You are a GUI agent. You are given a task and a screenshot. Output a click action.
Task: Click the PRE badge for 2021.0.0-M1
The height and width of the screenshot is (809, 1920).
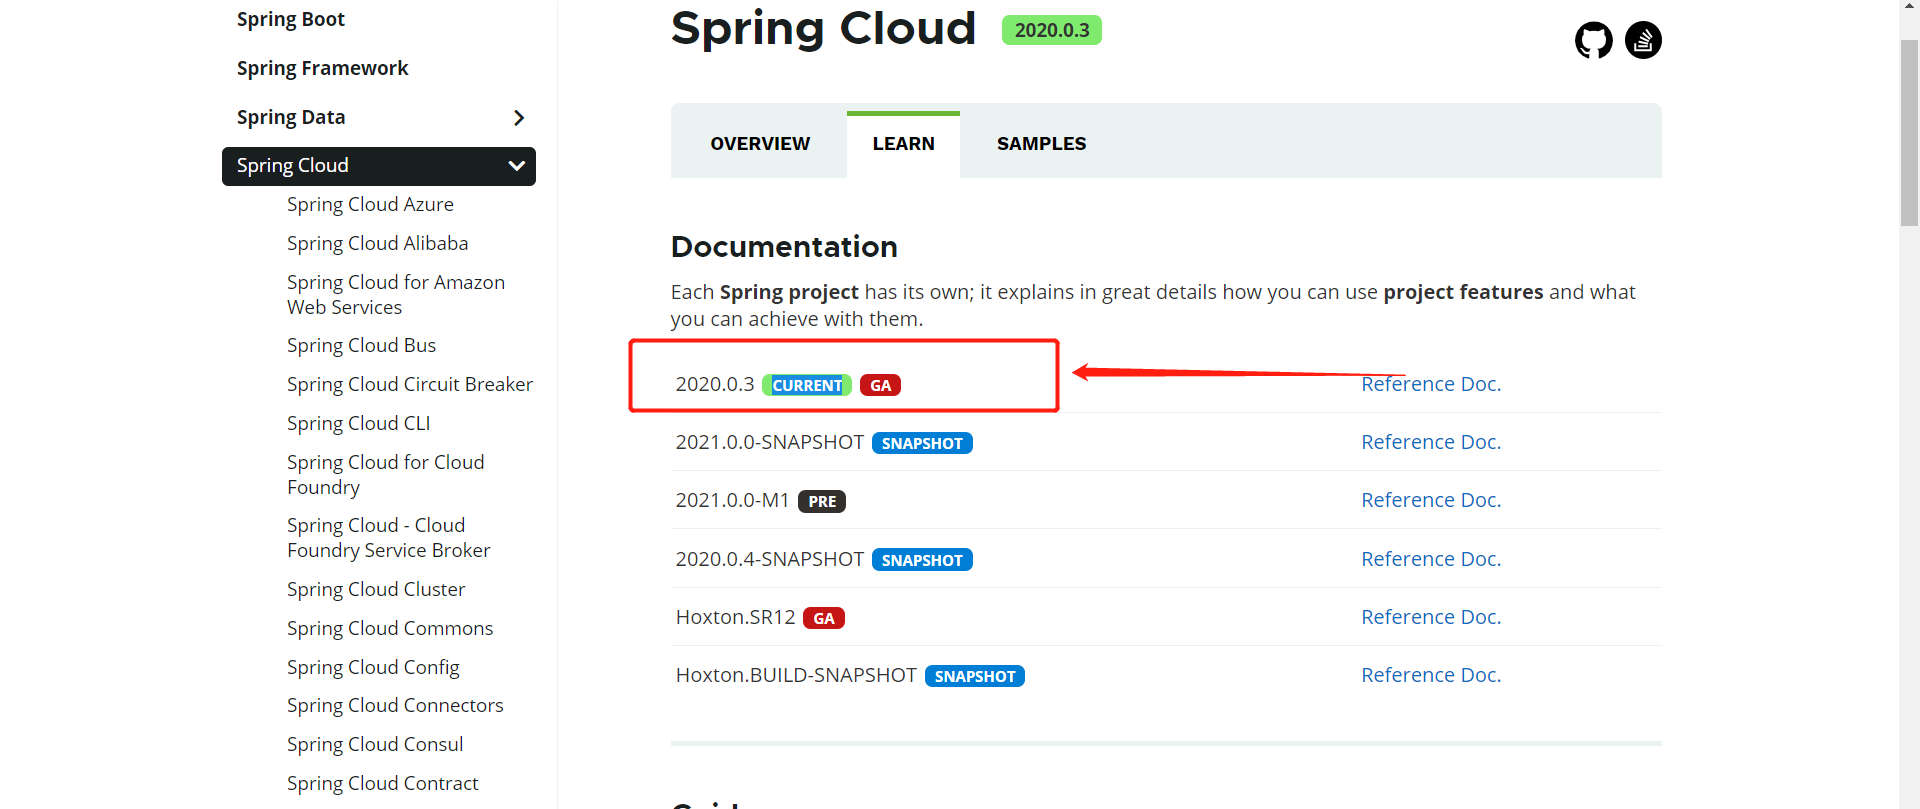pyautogui.click(x=822, y=501)
